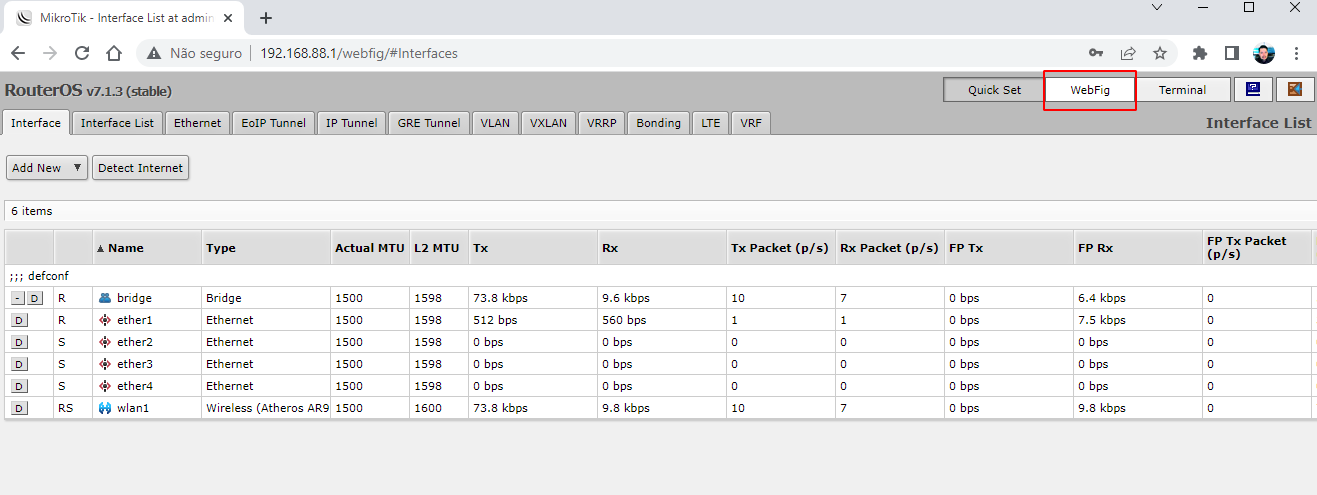
Task: Open the VRRP tab
Action: 602,123
